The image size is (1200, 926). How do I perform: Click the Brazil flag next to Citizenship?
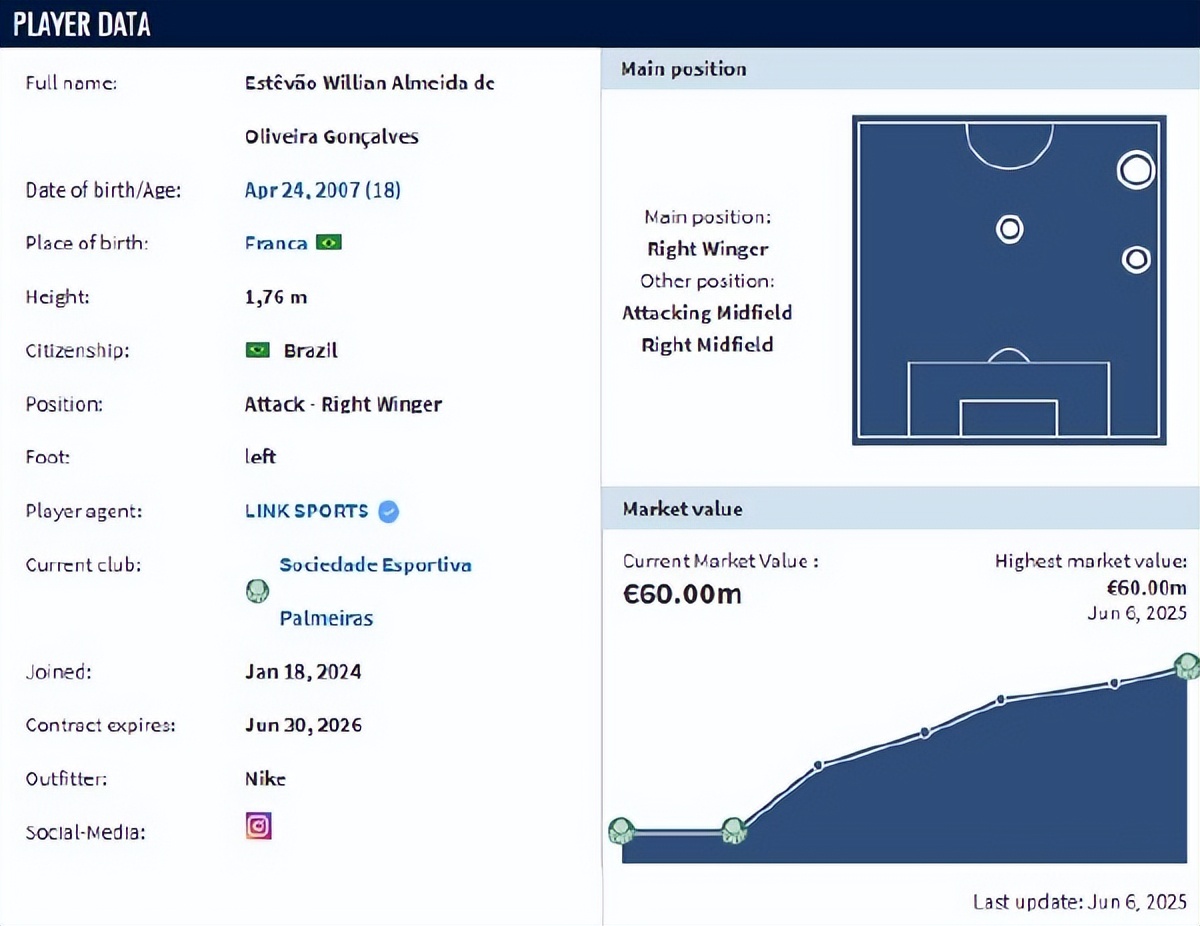point(258,350)
